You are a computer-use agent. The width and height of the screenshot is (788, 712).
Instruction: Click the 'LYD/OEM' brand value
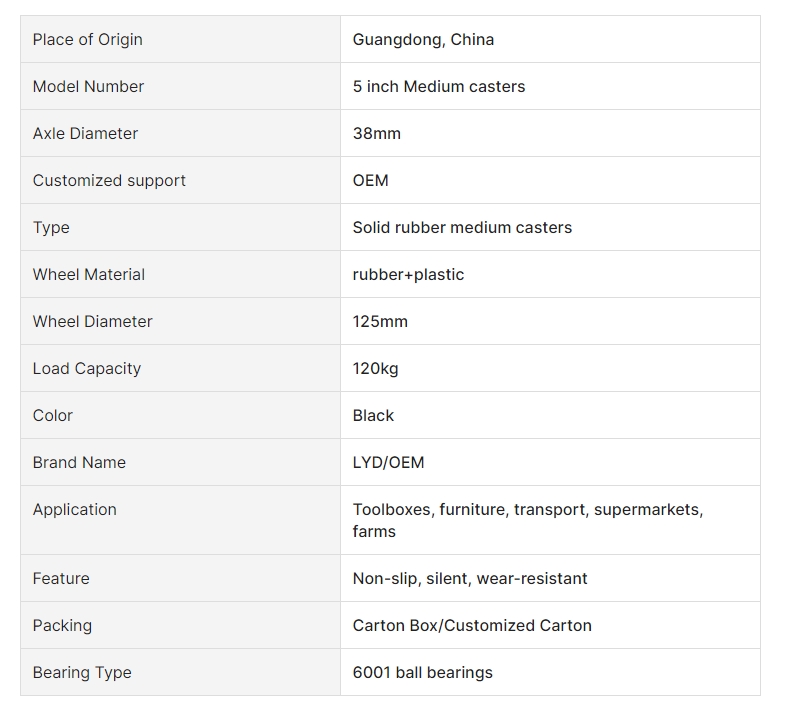tap(388, 463)
